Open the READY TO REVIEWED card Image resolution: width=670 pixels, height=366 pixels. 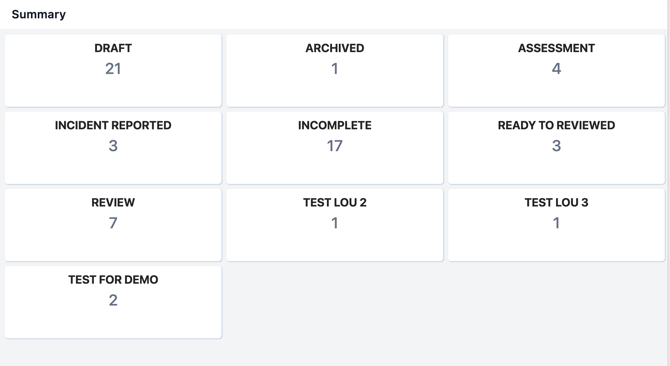tap(556, 148)
